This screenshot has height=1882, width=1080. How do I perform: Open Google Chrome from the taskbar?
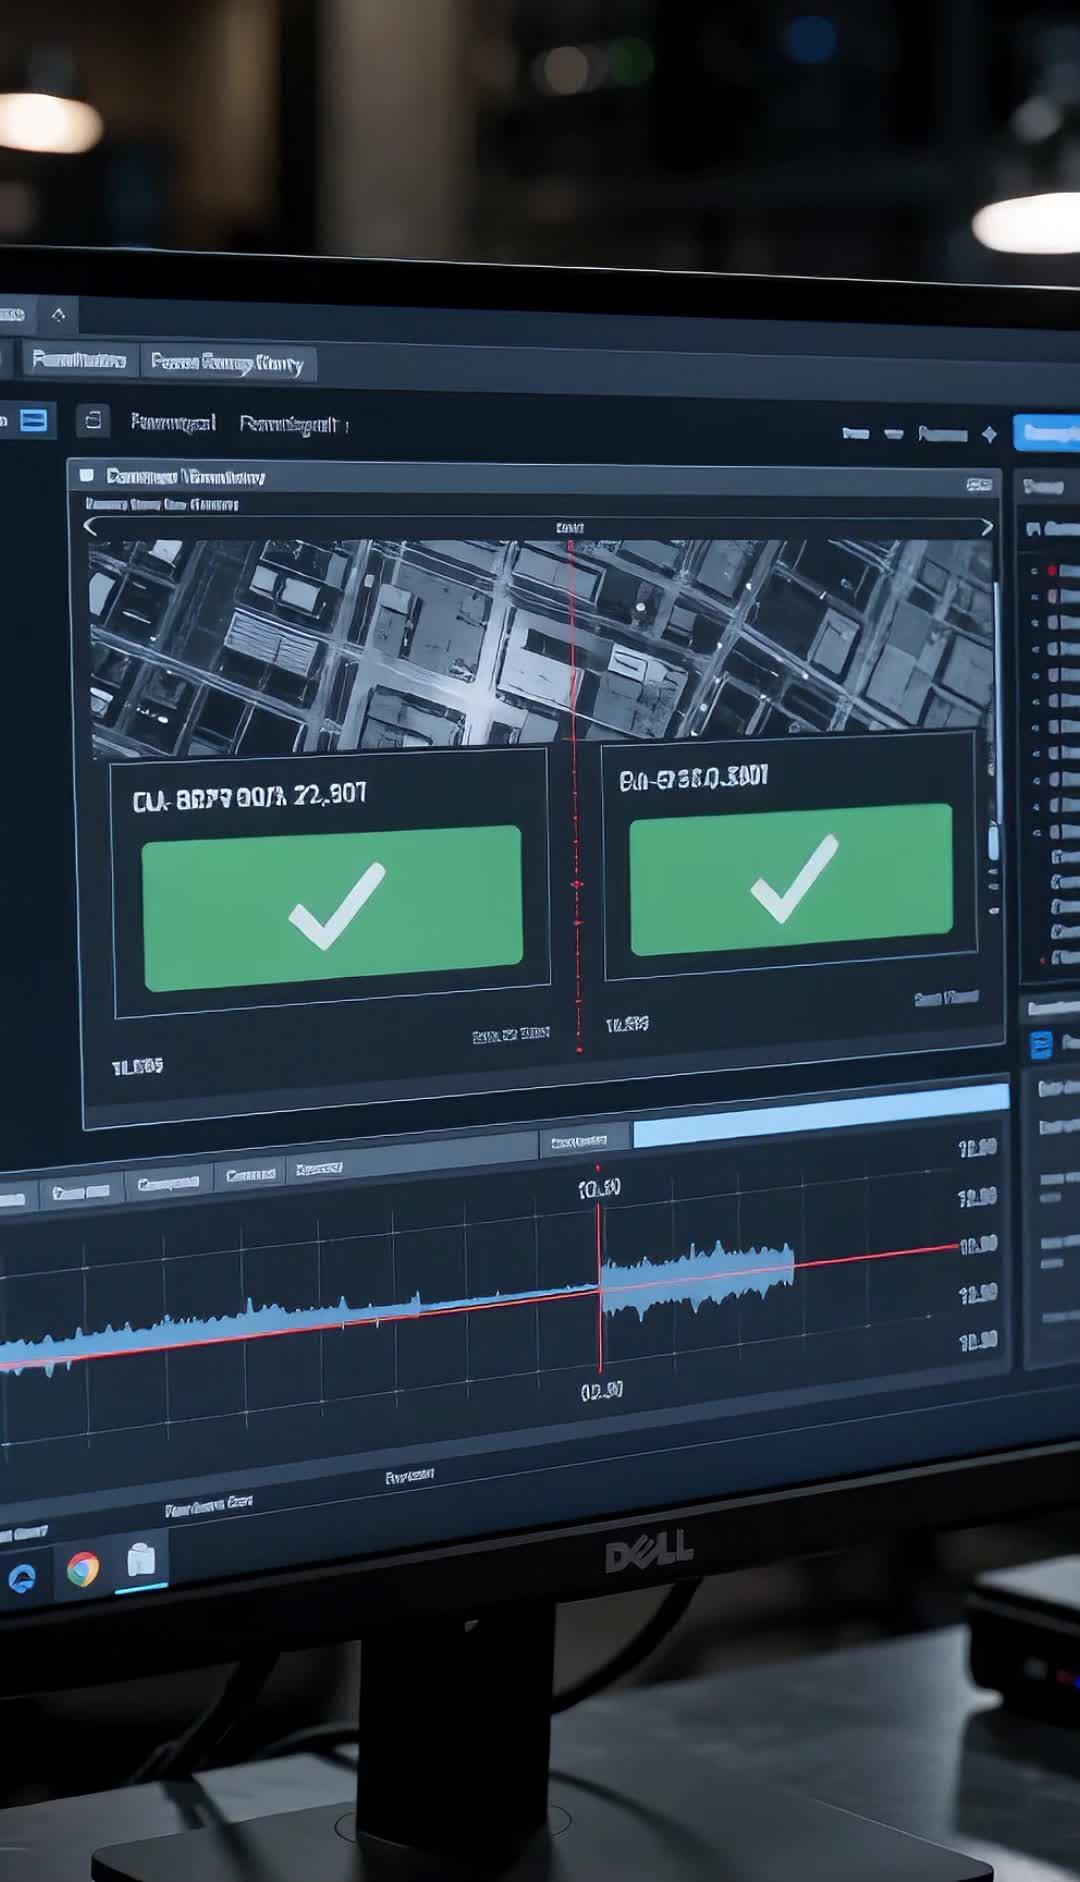tap(83, 1569)
